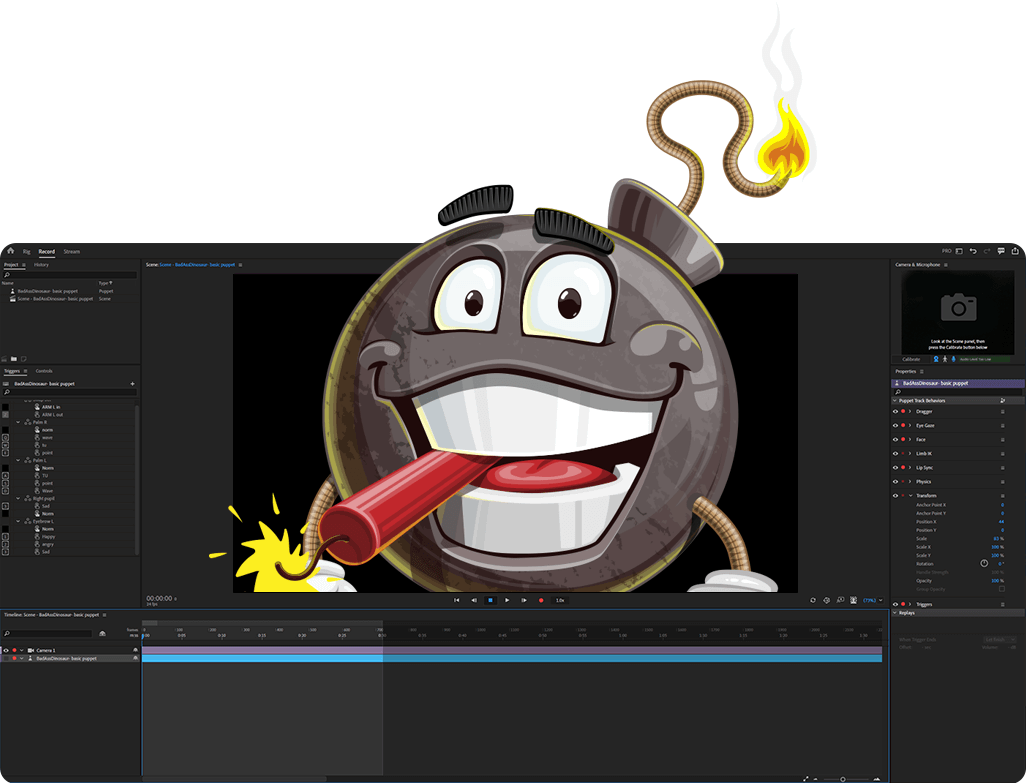The height and width of the screenshot is (783, 1026).
Task: Open the Controls tab
Action: click(44, 371)
